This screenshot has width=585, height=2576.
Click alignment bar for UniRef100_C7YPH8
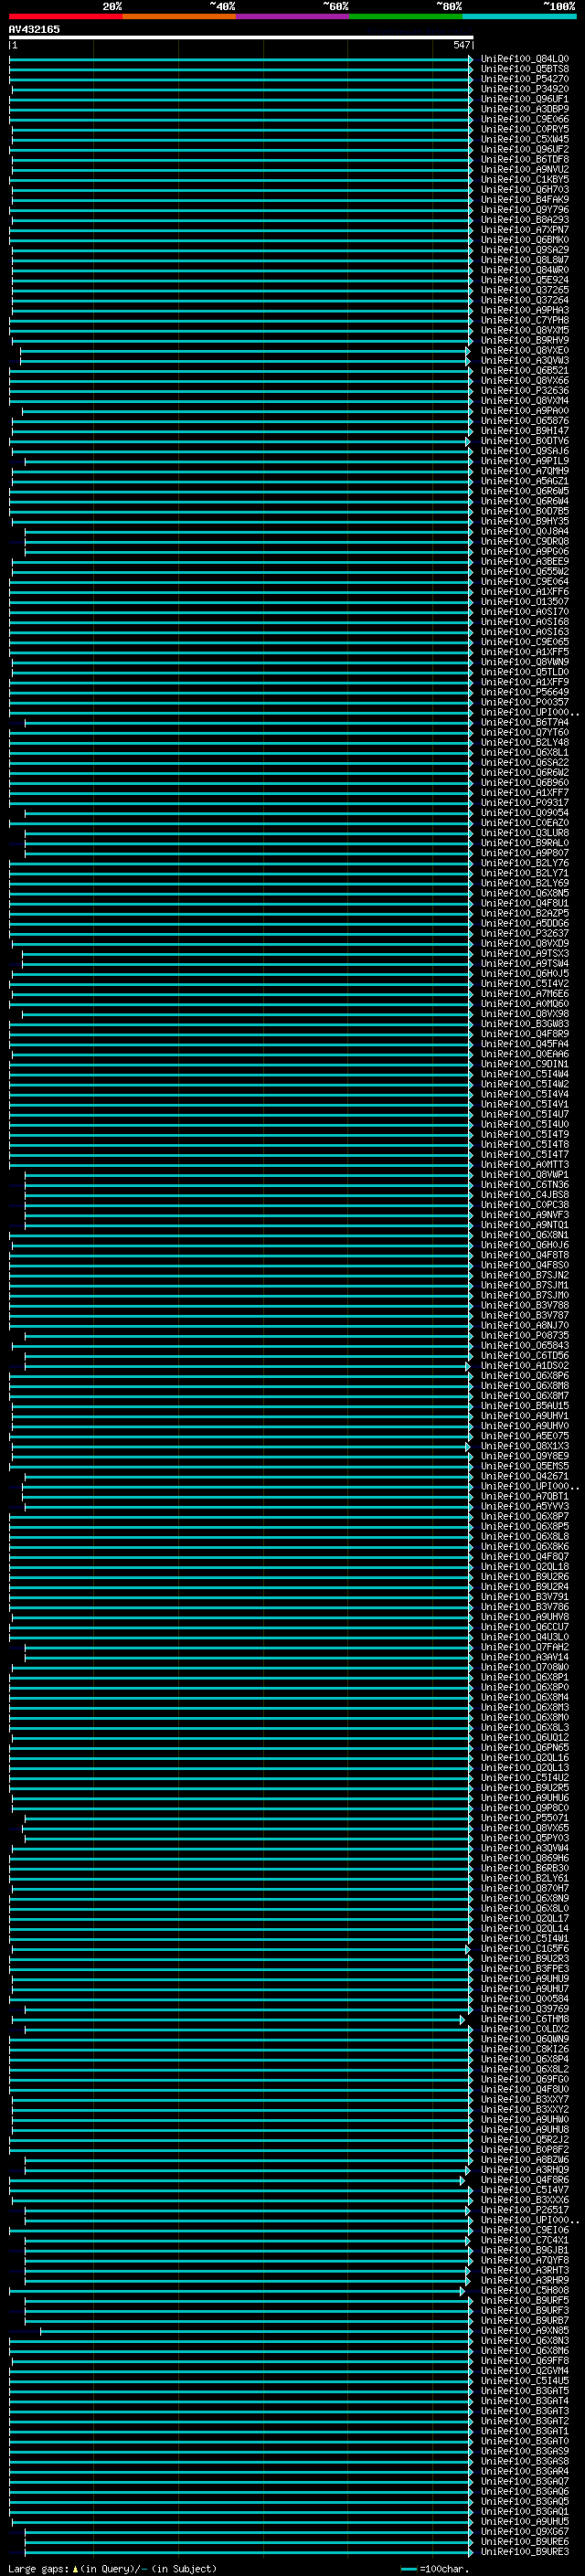pyautogui.click(x=241, y=320)
